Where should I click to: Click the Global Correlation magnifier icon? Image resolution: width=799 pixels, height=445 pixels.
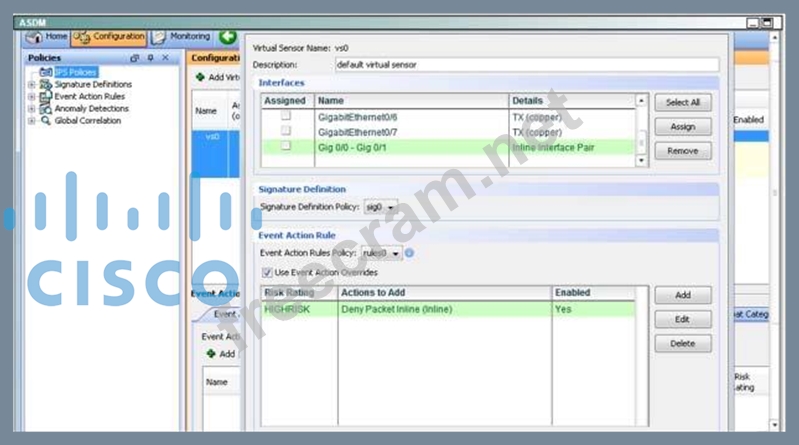coord(45,120)
